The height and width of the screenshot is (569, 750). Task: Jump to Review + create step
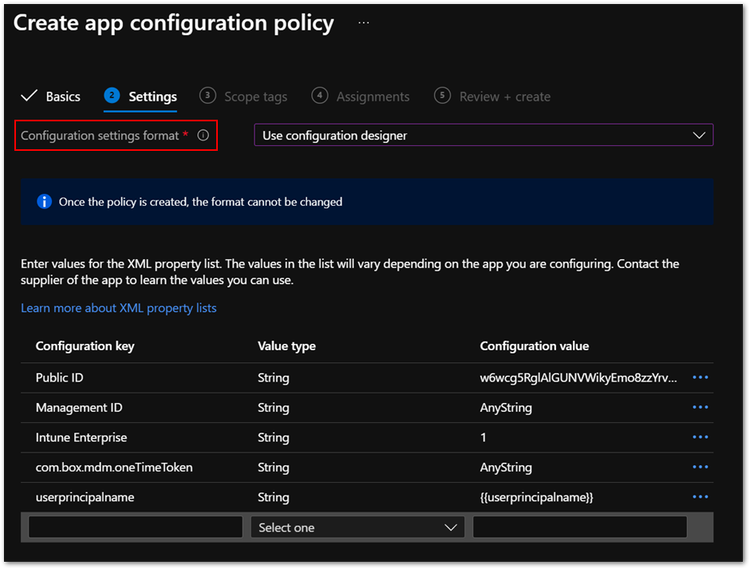coord(493,97)
